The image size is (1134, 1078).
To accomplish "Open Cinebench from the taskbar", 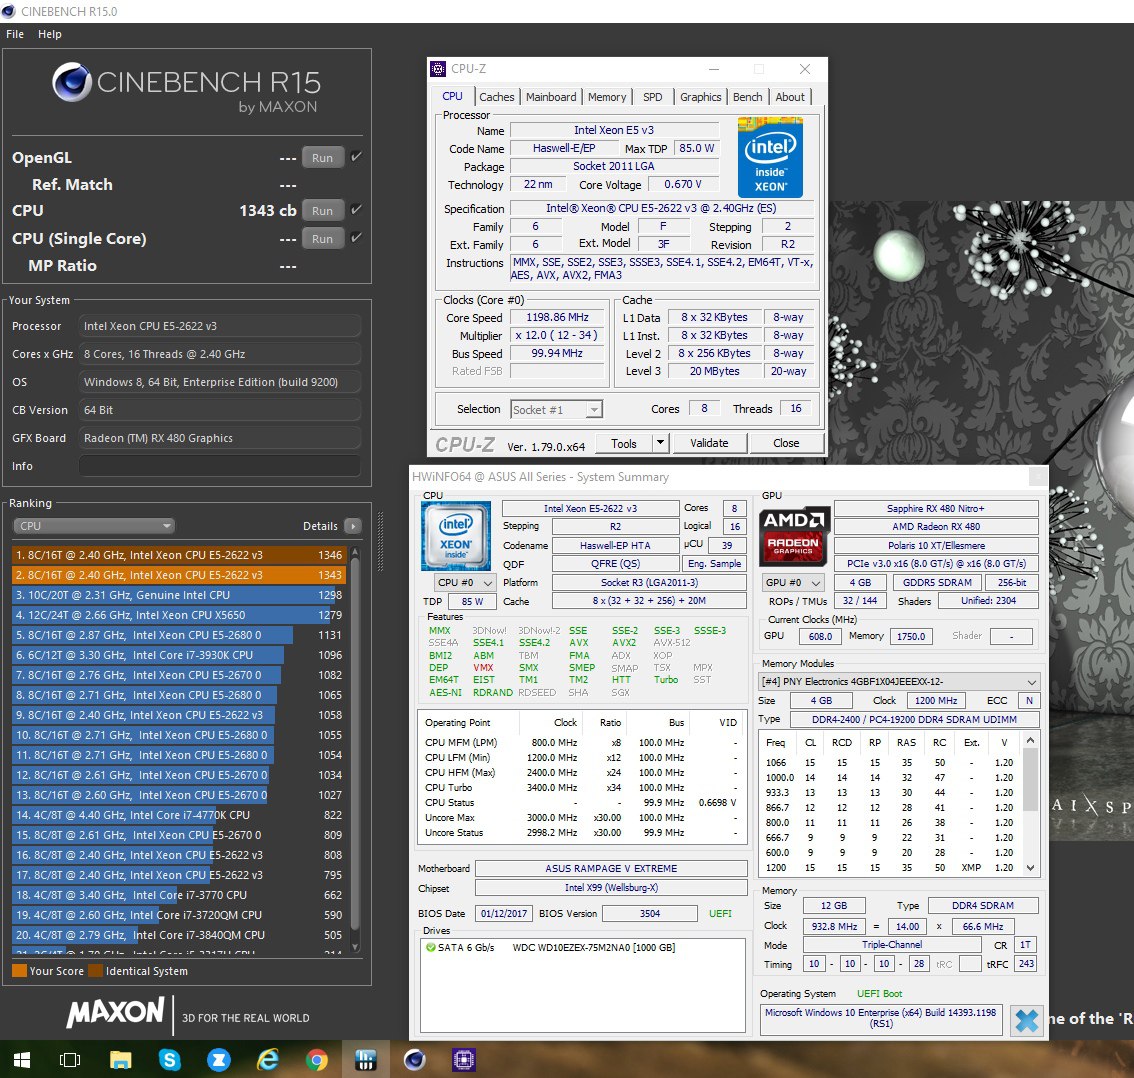I will click(414, 1060).
